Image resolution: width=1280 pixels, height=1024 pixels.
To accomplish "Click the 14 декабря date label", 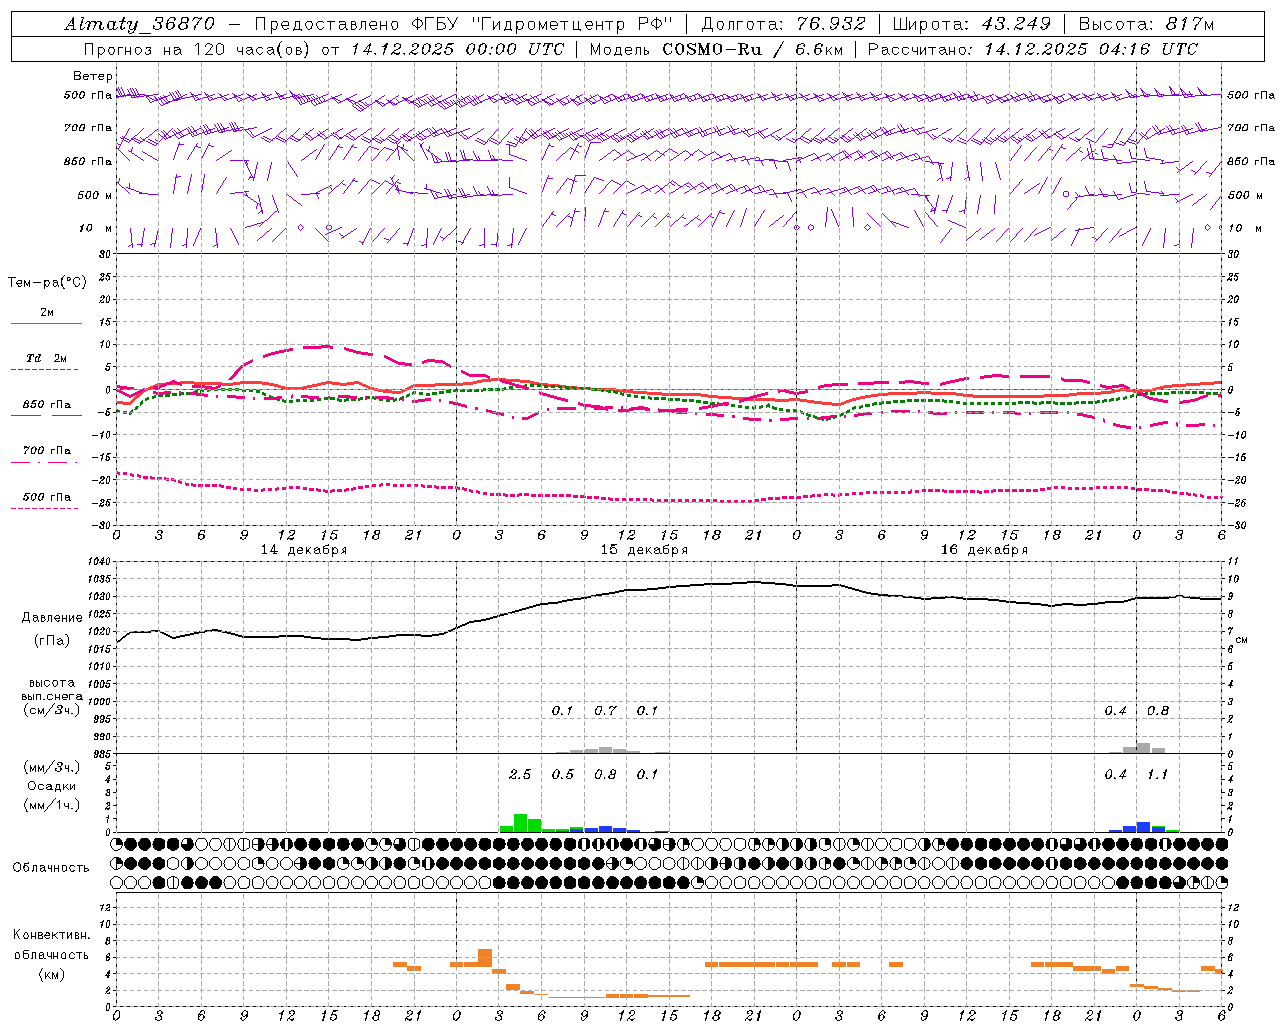I will click(x=304, y=550).
